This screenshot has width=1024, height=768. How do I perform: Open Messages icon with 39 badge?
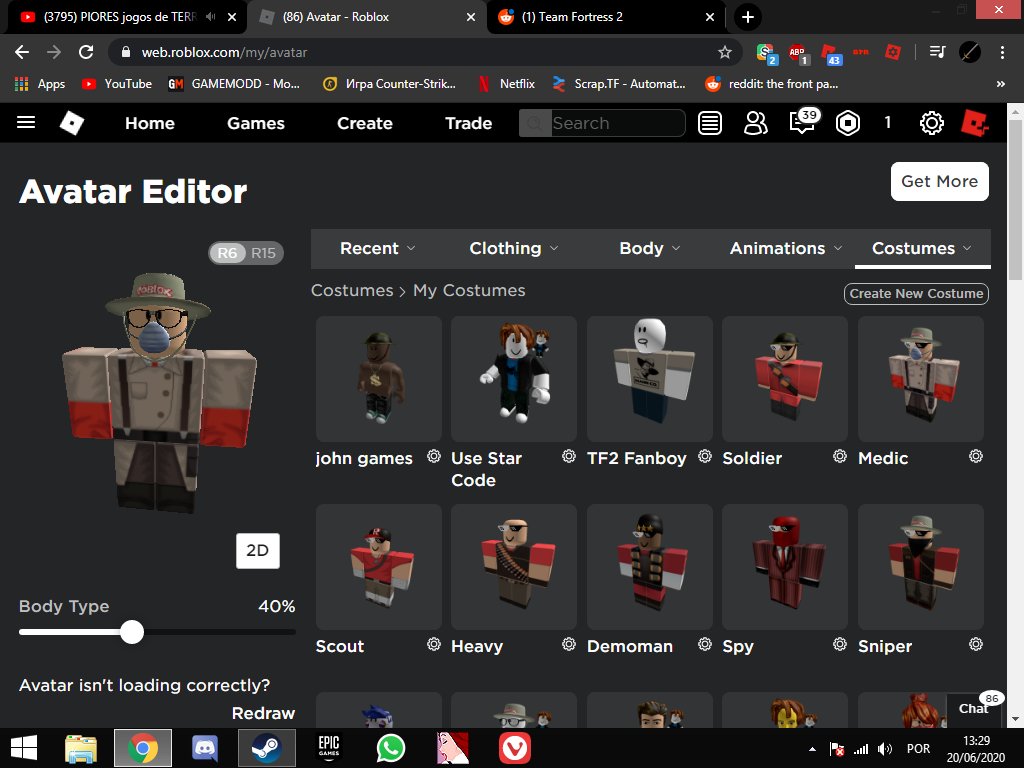[803, 121]
